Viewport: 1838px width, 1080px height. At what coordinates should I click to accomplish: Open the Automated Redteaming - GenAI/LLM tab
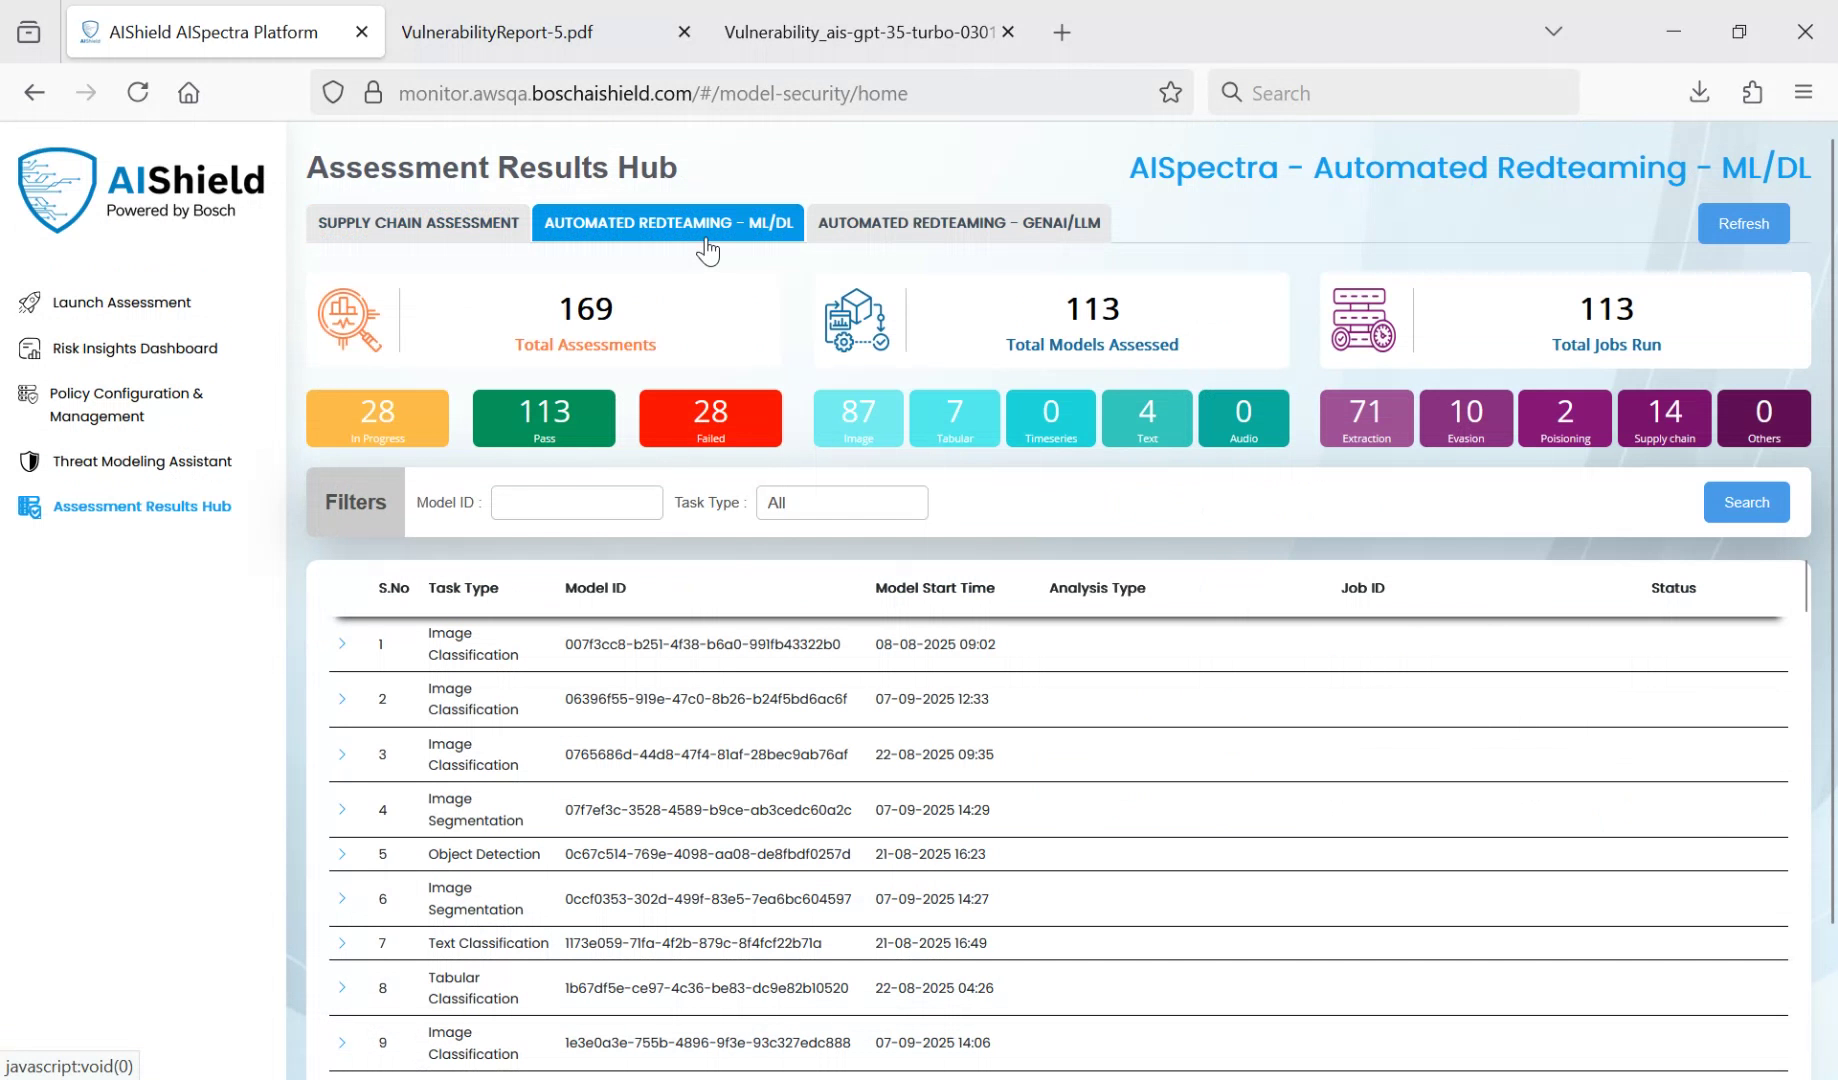pyautogui.click(x=957, y=222)
